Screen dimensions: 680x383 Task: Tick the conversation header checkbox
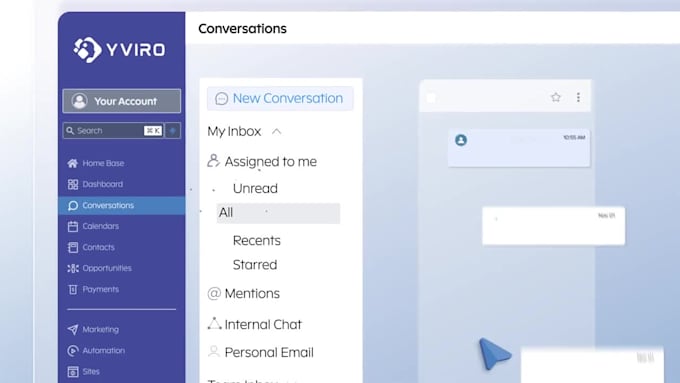coord(431,98)
